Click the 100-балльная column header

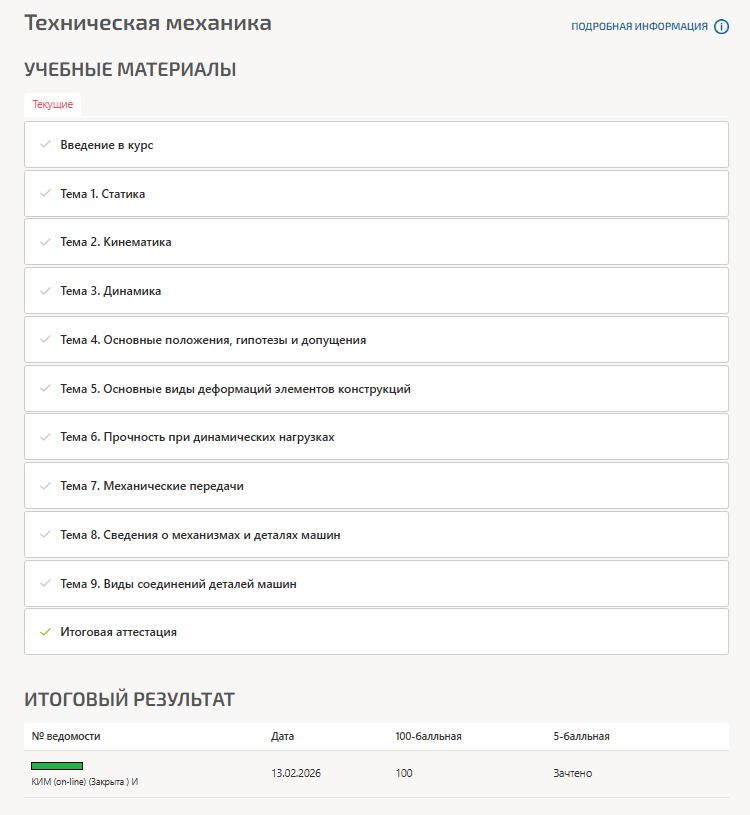coord(428,737)
